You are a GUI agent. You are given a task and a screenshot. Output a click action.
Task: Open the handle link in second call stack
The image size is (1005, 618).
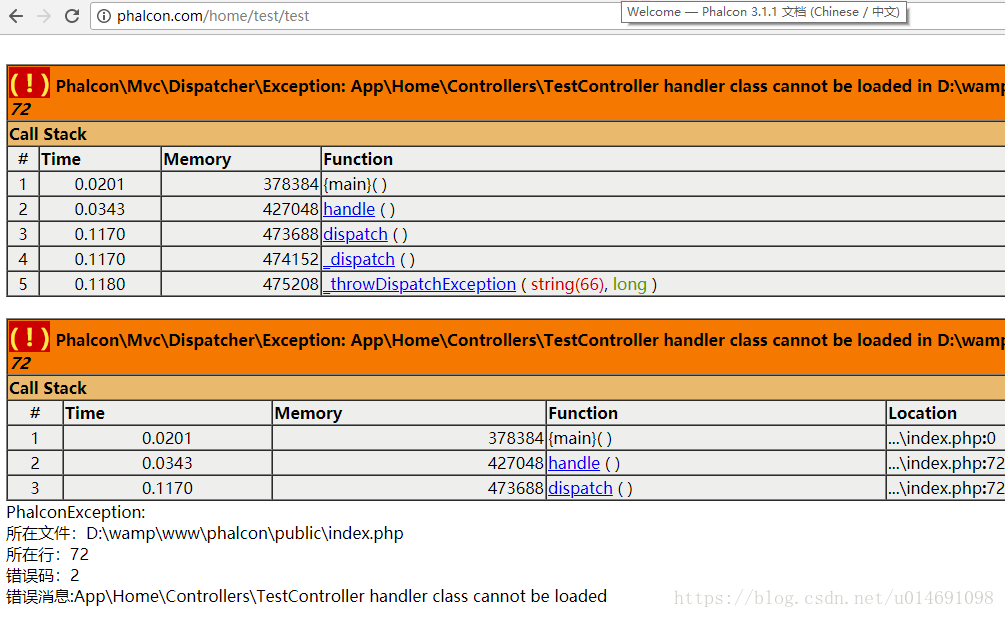pyautogui.click(x=574, y=463)
